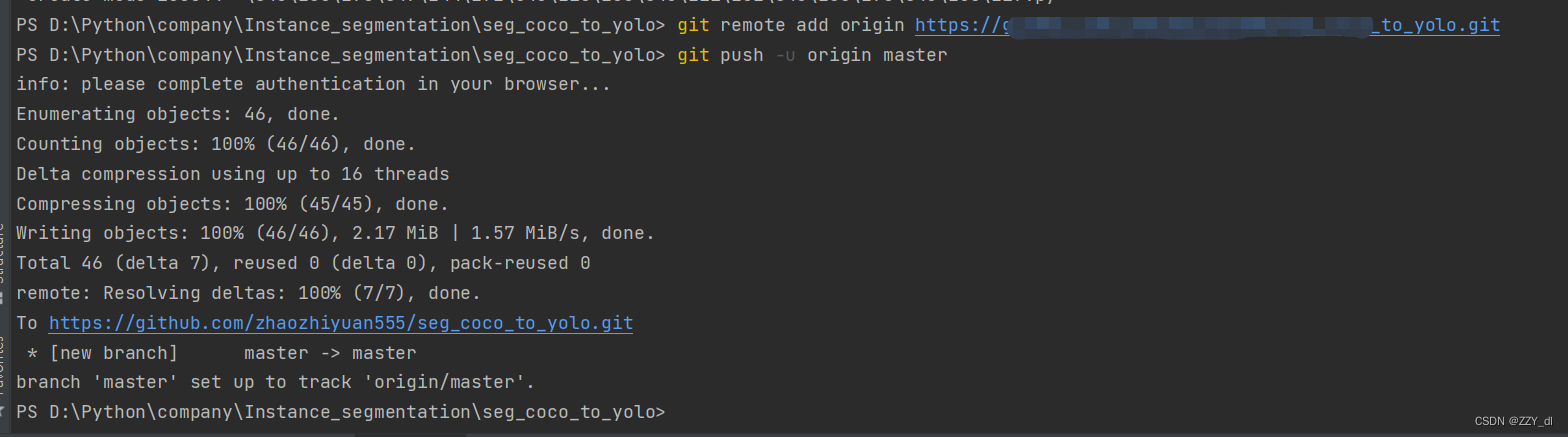This screenshot has width=1568, height=437.
Task: Click the branch 'master' tracking message
Action: 276,382
